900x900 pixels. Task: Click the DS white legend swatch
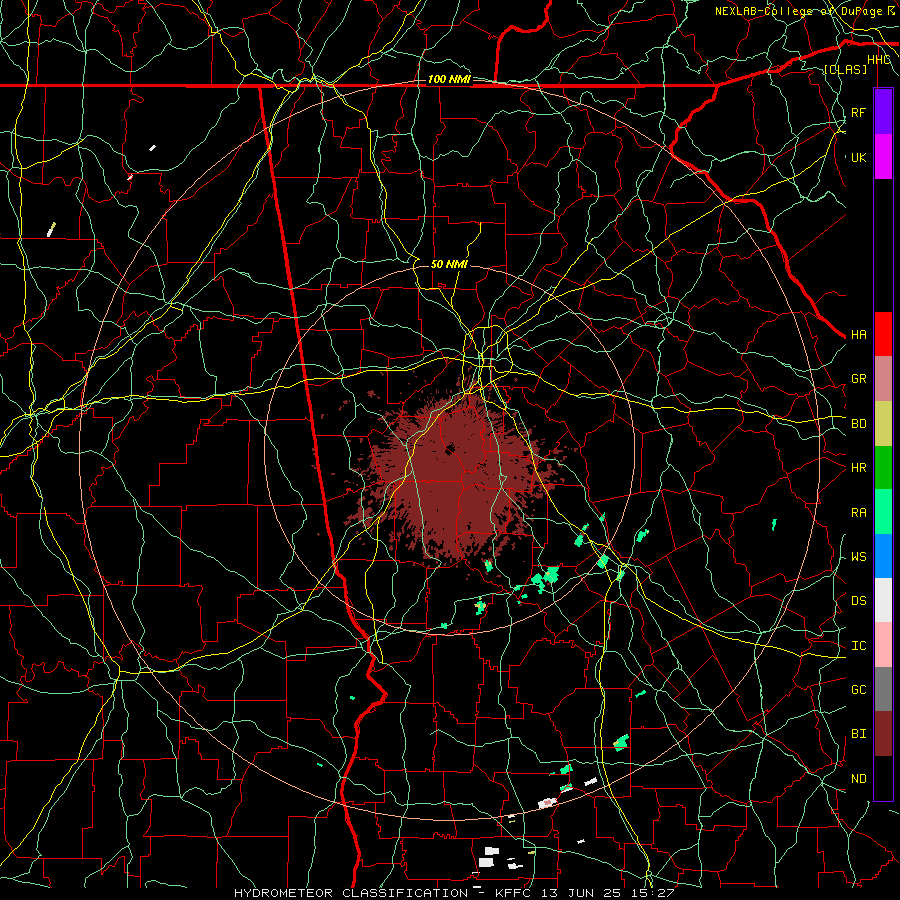click(883, 600)
